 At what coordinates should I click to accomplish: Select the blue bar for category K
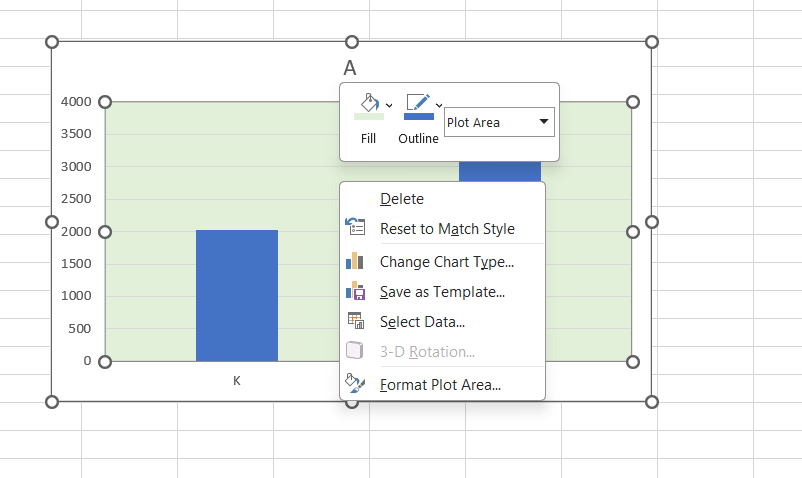pyautogui.click(x=237, y=295)
